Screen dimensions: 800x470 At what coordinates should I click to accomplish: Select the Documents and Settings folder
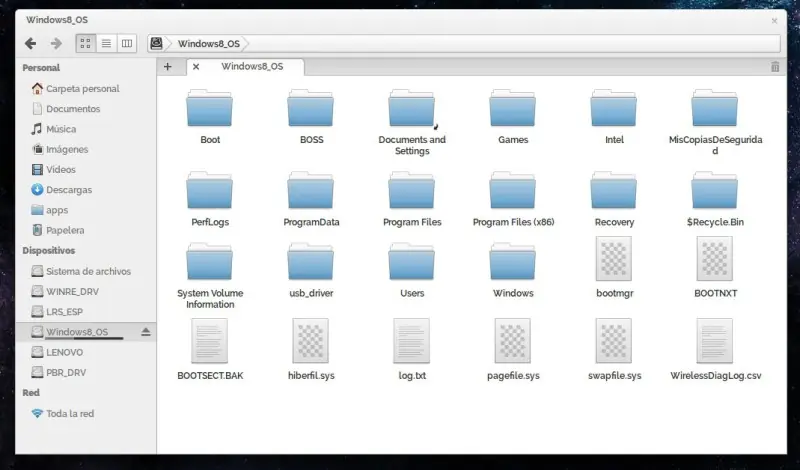point(412,122)
